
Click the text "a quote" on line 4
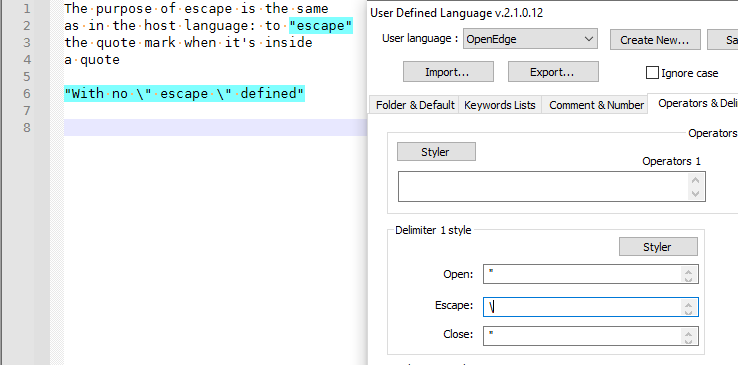(x=92, y=60)
